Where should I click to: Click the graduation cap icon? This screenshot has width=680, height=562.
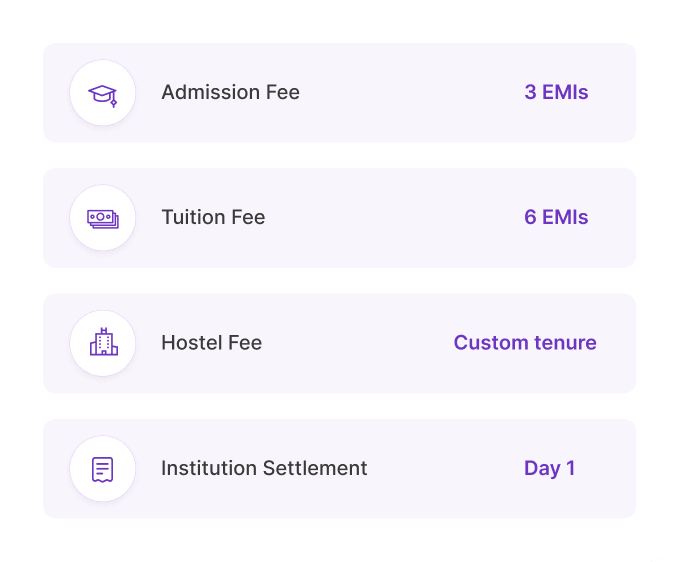click(x=103, y=95)
